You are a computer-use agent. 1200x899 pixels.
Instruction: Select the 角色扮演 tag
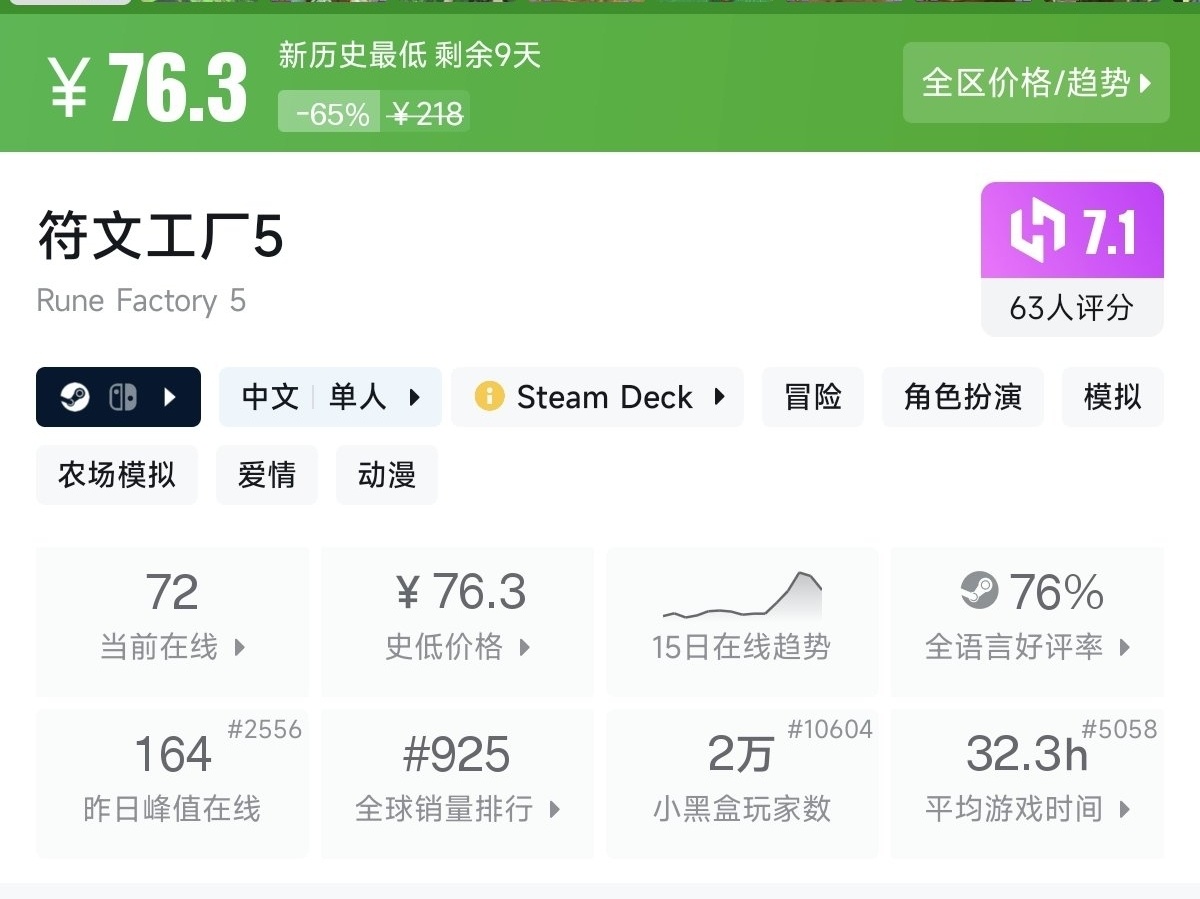(962, 397)
